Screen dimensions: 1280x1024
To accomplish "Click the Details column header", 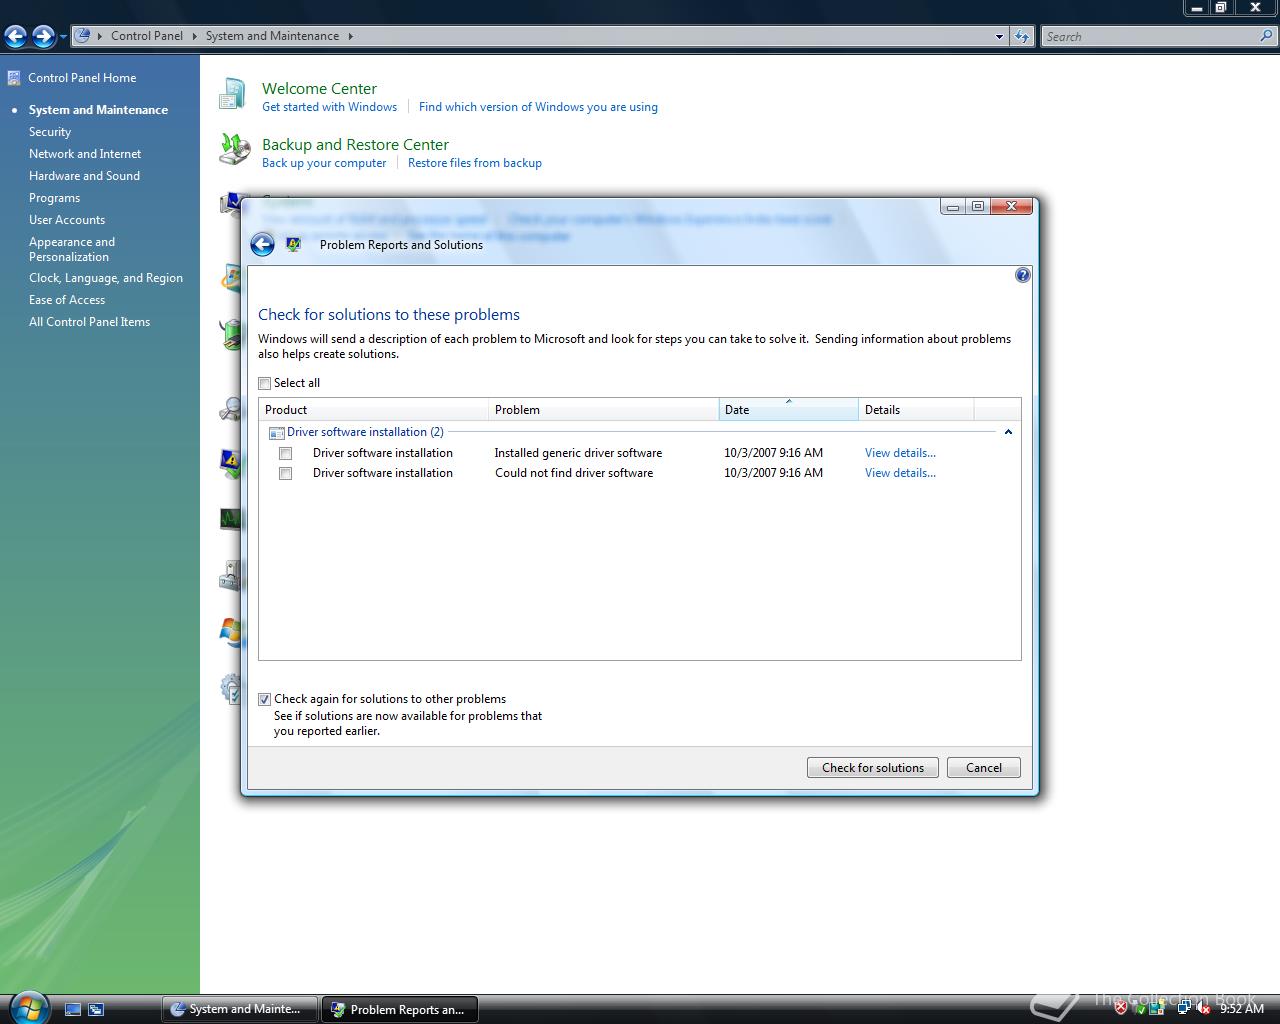I will pos(916,409).
